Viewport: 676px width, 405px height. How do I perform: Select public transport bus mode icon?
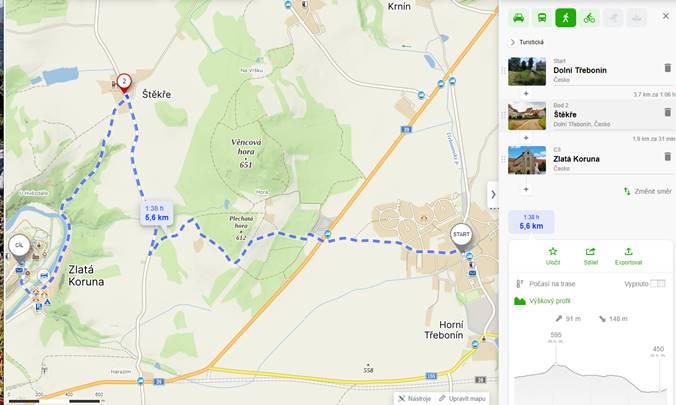542,18
